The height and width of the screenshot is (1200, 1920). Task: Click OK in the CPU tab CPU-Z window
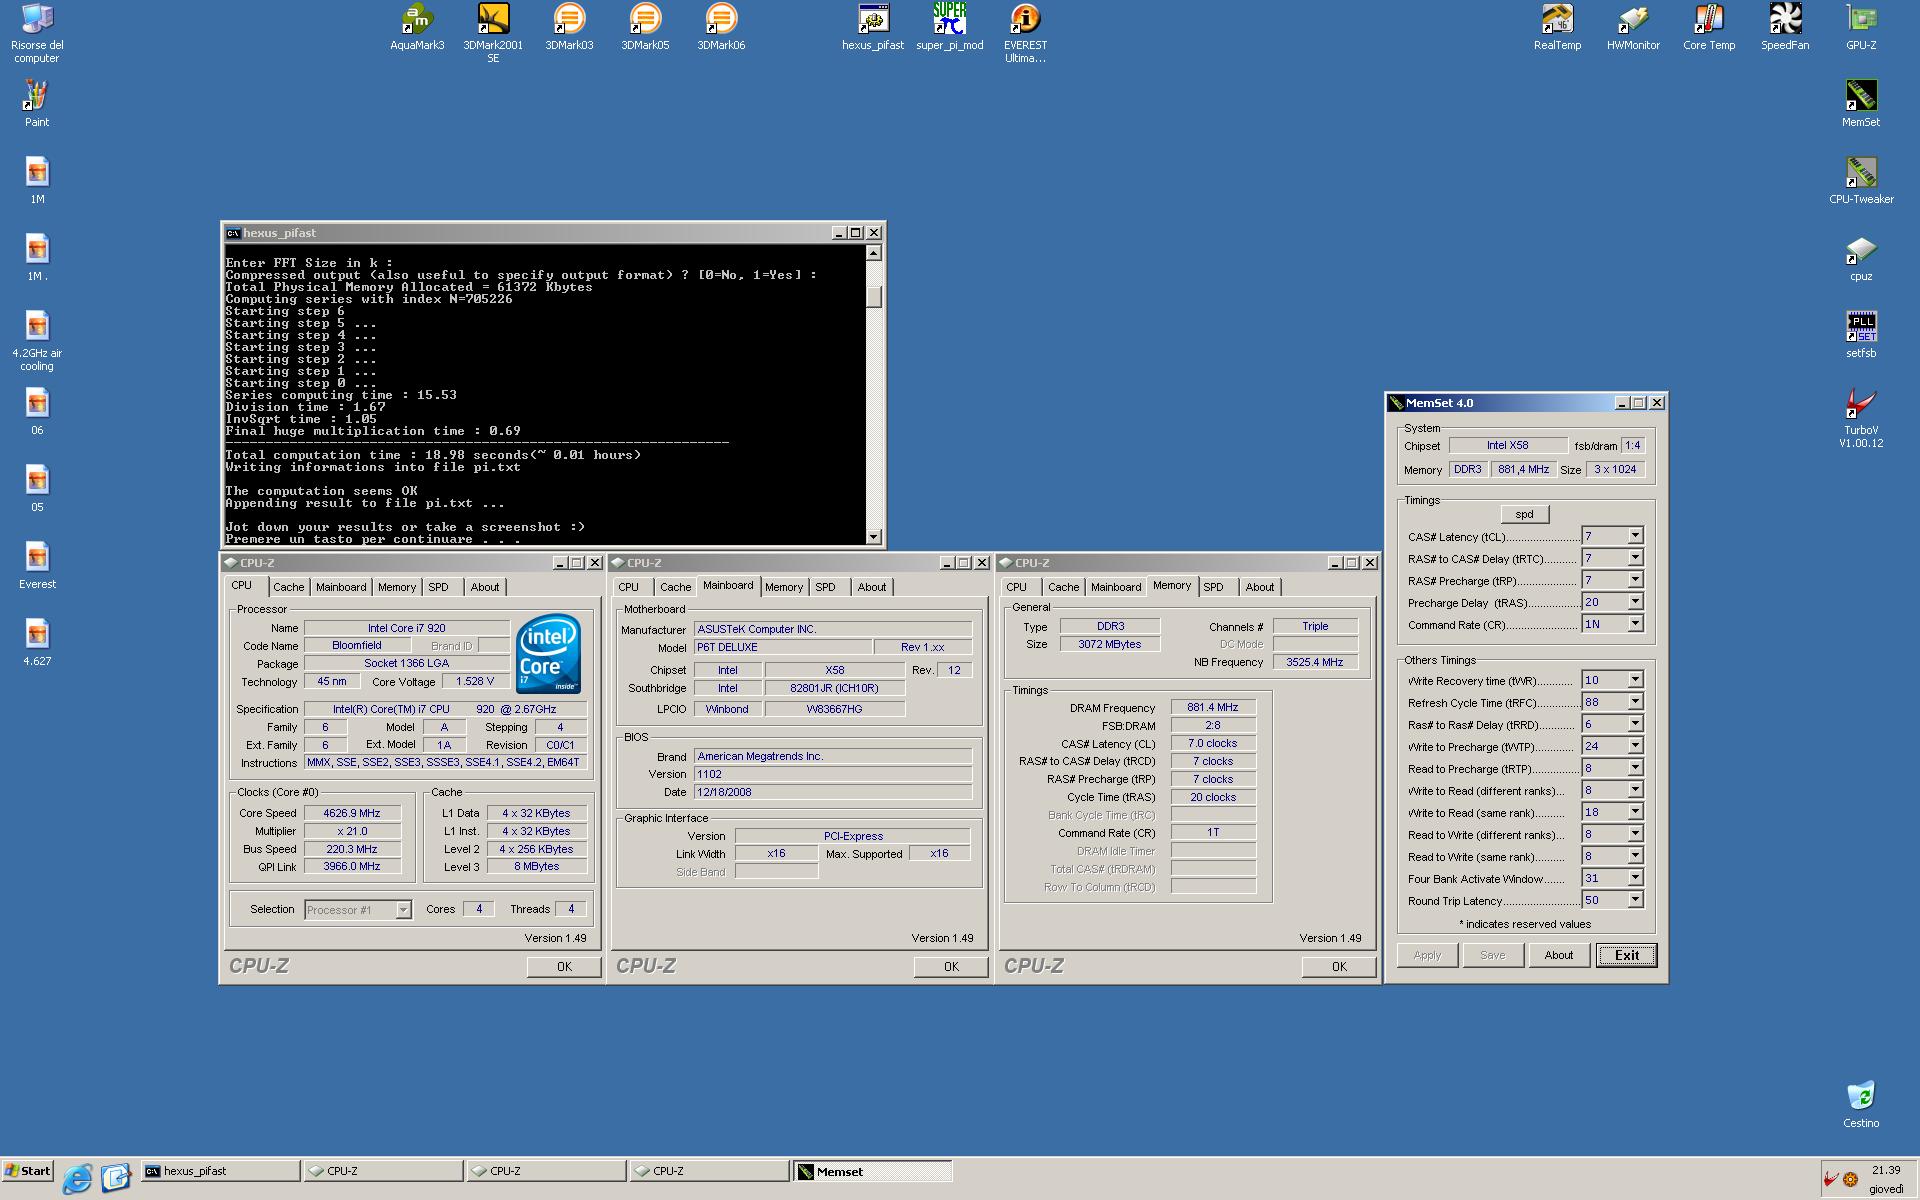[564, 966]
